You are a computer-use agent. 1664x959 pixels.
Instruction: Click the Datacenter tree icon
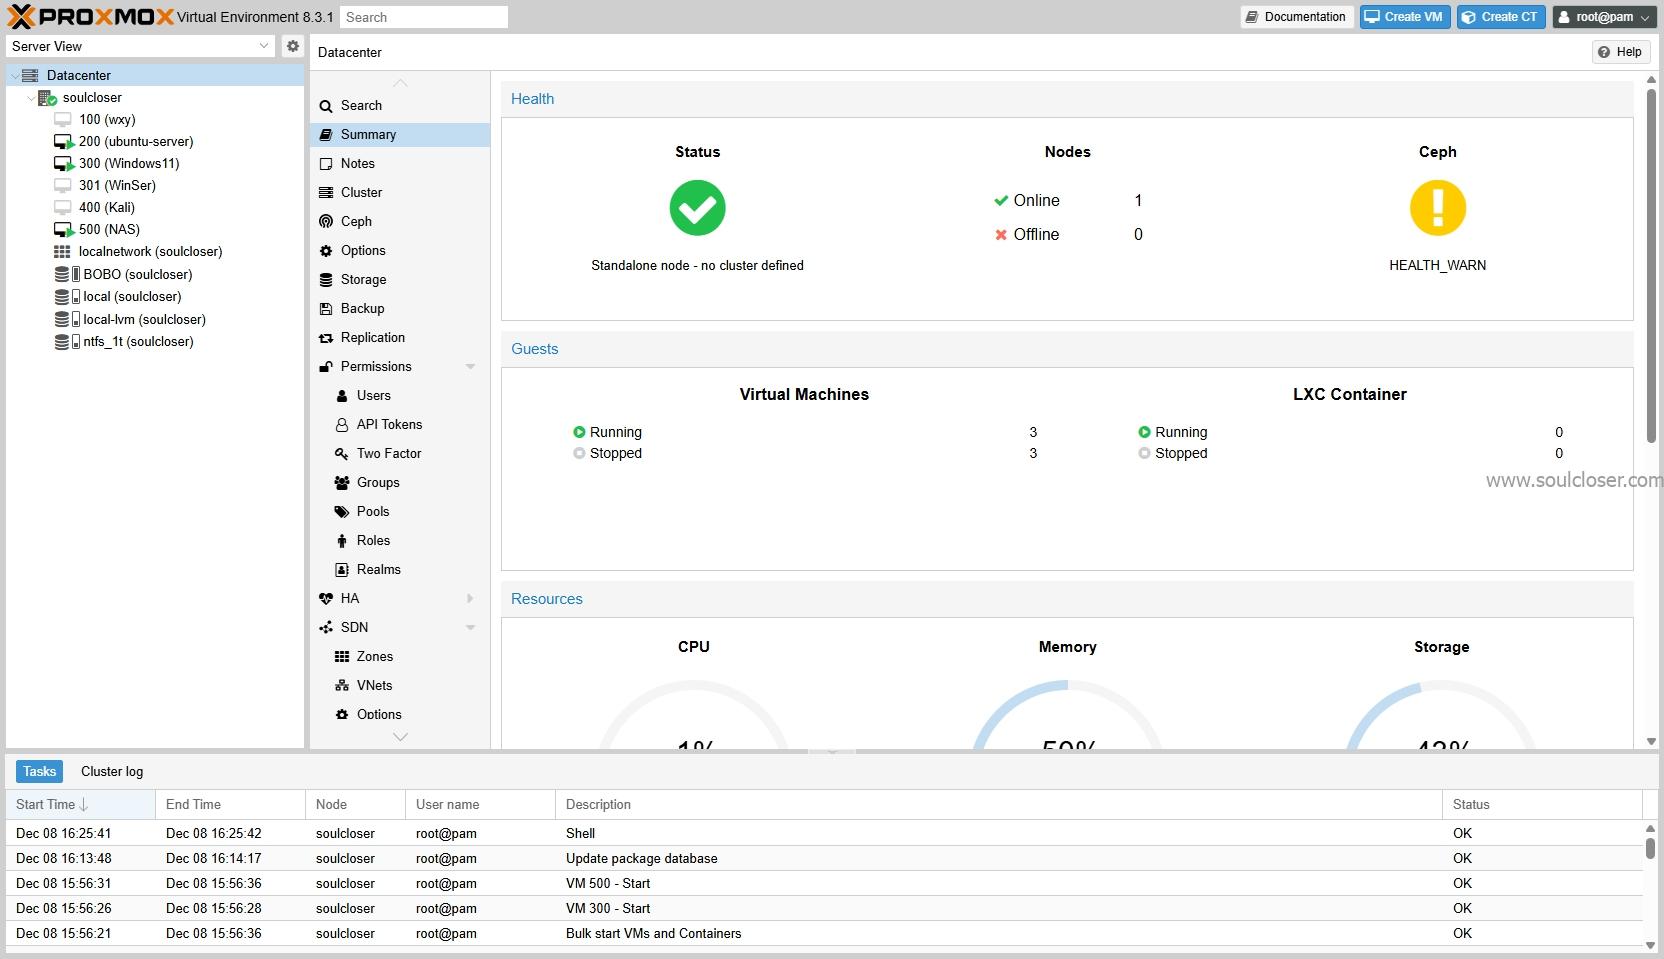click(30, 75)
